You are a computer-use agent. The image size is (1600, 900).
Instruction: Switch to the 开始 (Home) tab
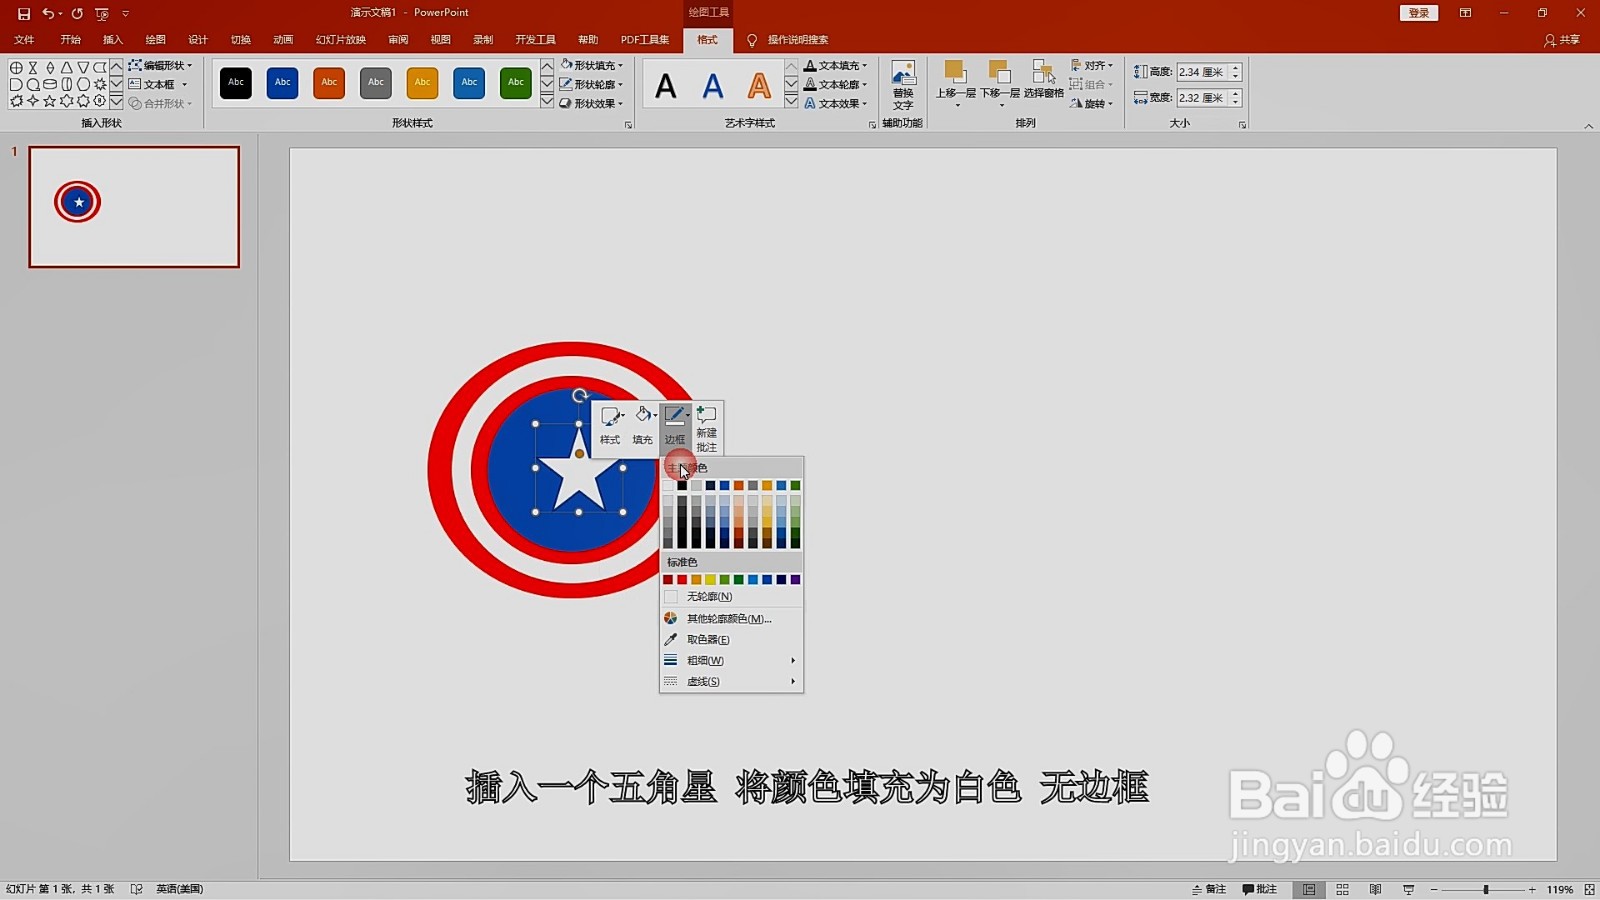coord(70,40)
